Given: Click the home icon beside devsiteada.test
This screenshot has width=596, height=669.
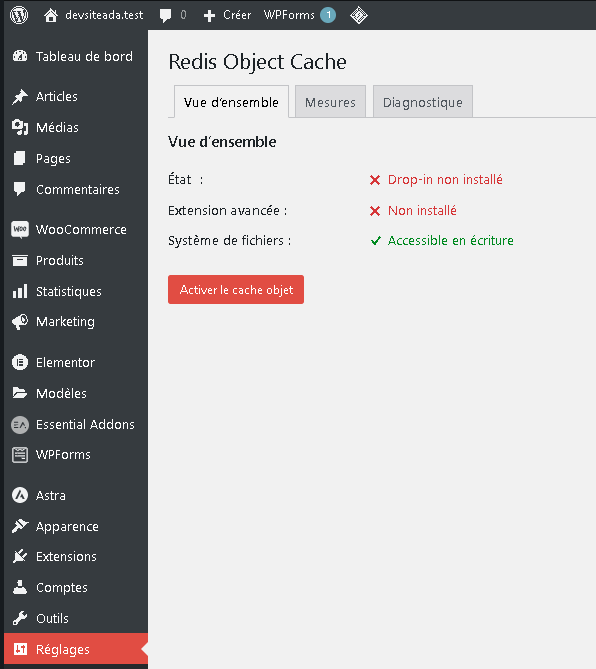Looking at the screenshot, I should pyautogui.click(x=51, y=15).
